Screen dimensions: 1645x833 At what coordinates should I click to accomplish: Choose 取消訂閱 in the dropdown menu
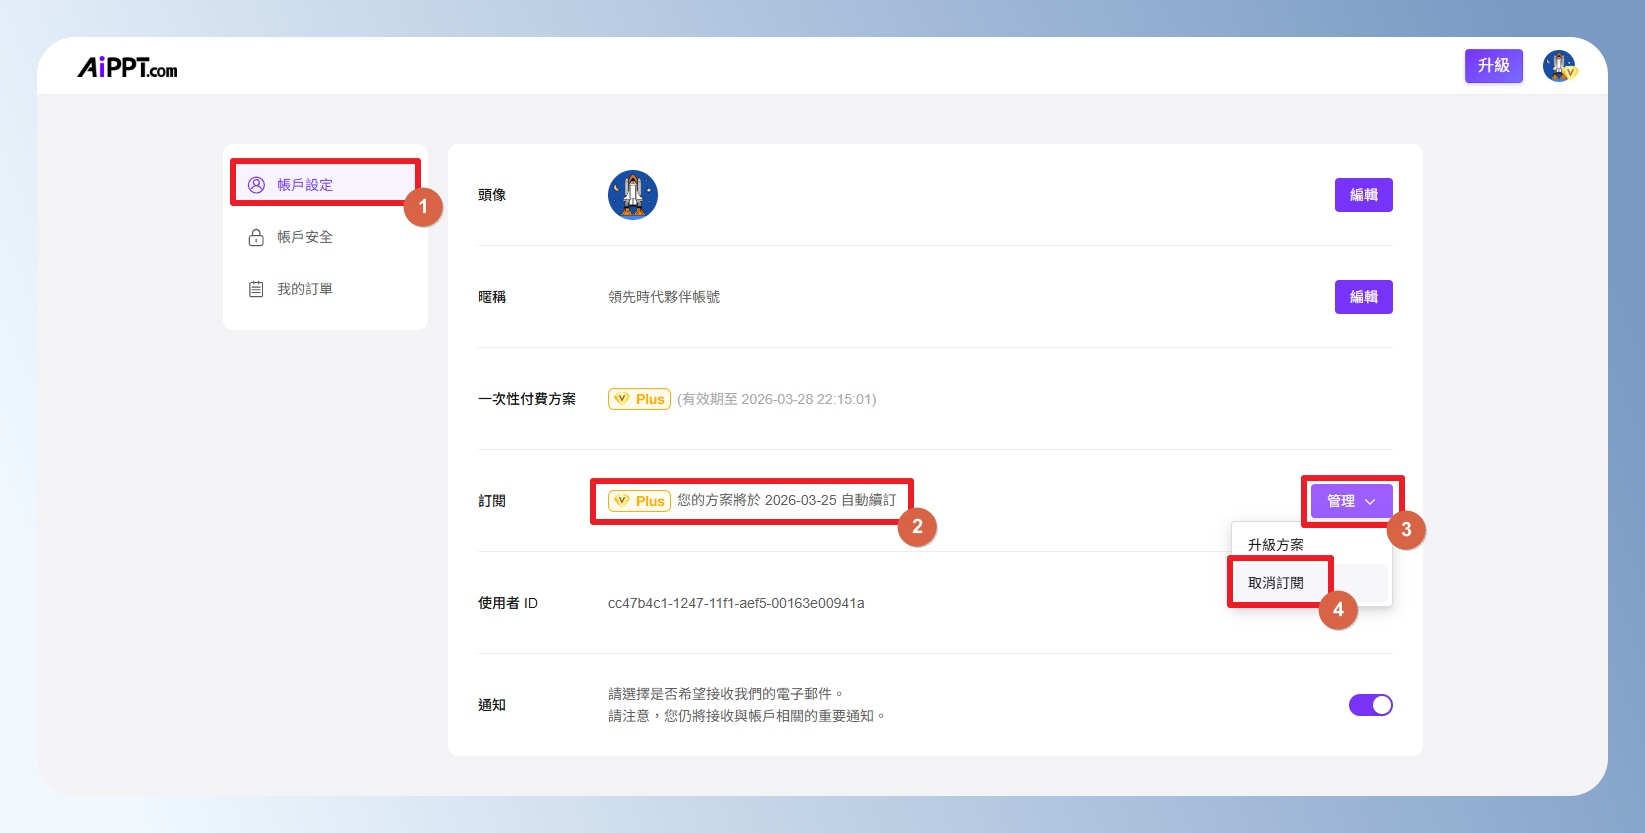[x=1275, y=583]
